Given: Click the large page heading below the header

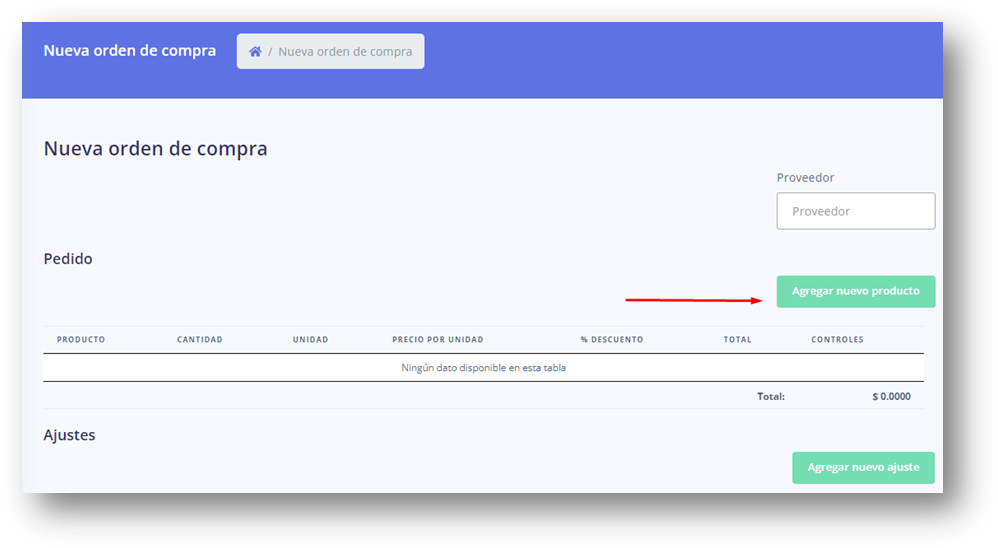Looking at the screenshot, I should coord(155,150).
